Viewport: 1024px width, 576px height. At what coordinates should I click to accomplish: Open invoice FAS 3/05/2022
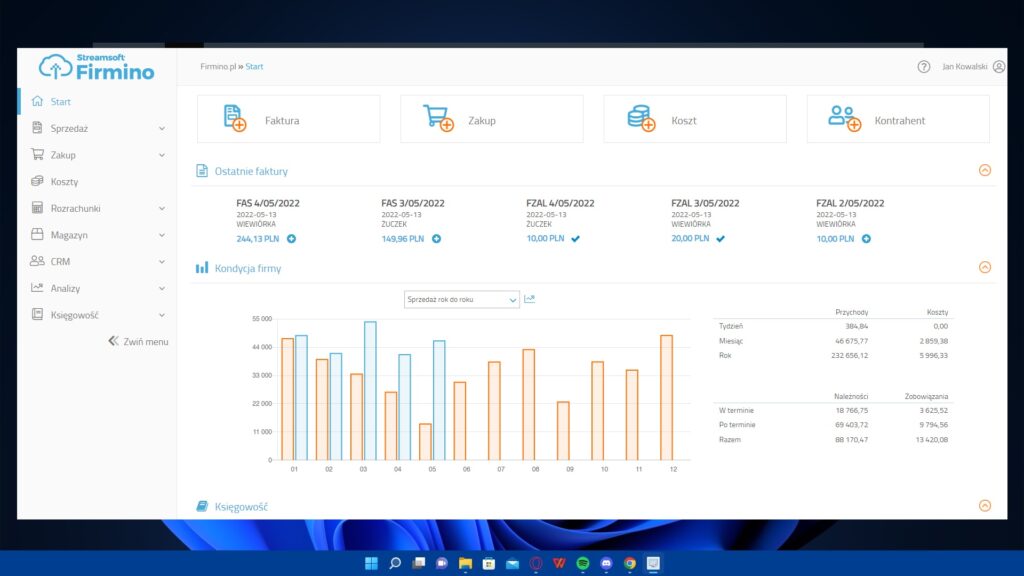click(413, 203)
